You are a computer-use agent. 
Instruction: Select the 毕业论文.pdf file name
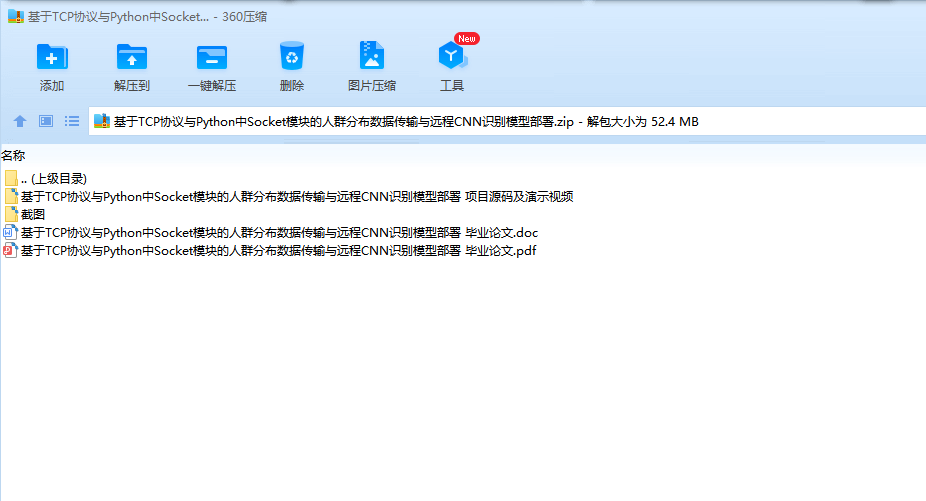point(278,250)
